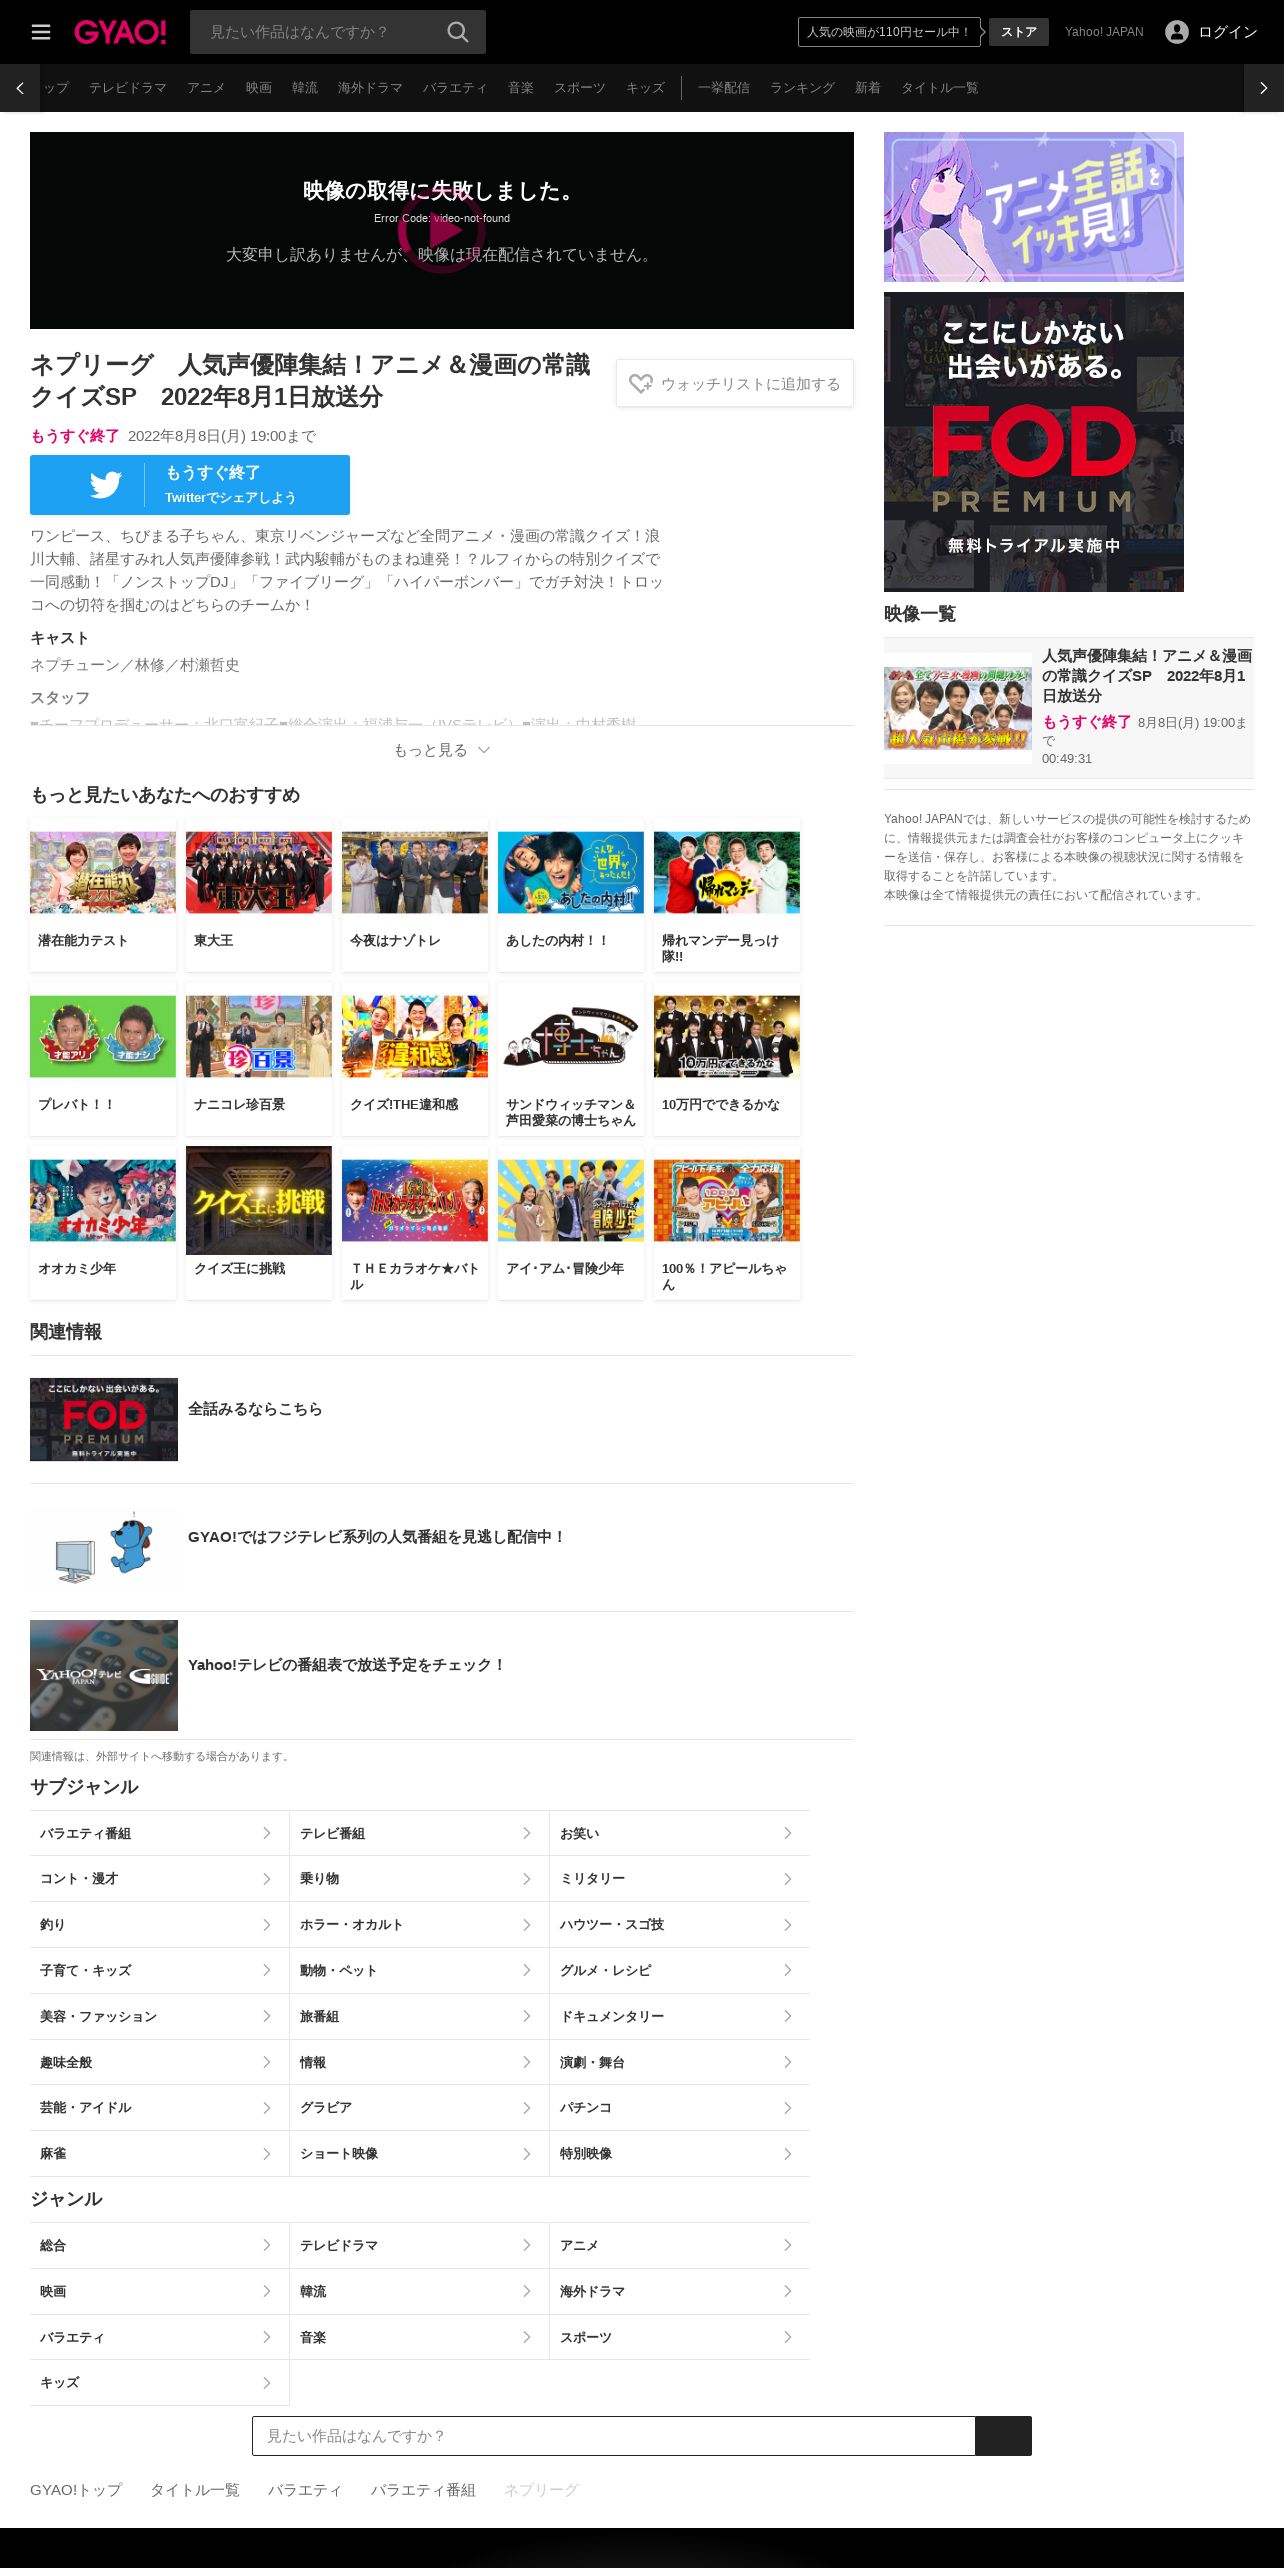Viewport: 1284px width, 2568px height.
Task: Select the 一挙配信 nav tab
Action: pyautogui.click(x=724, y=88)
